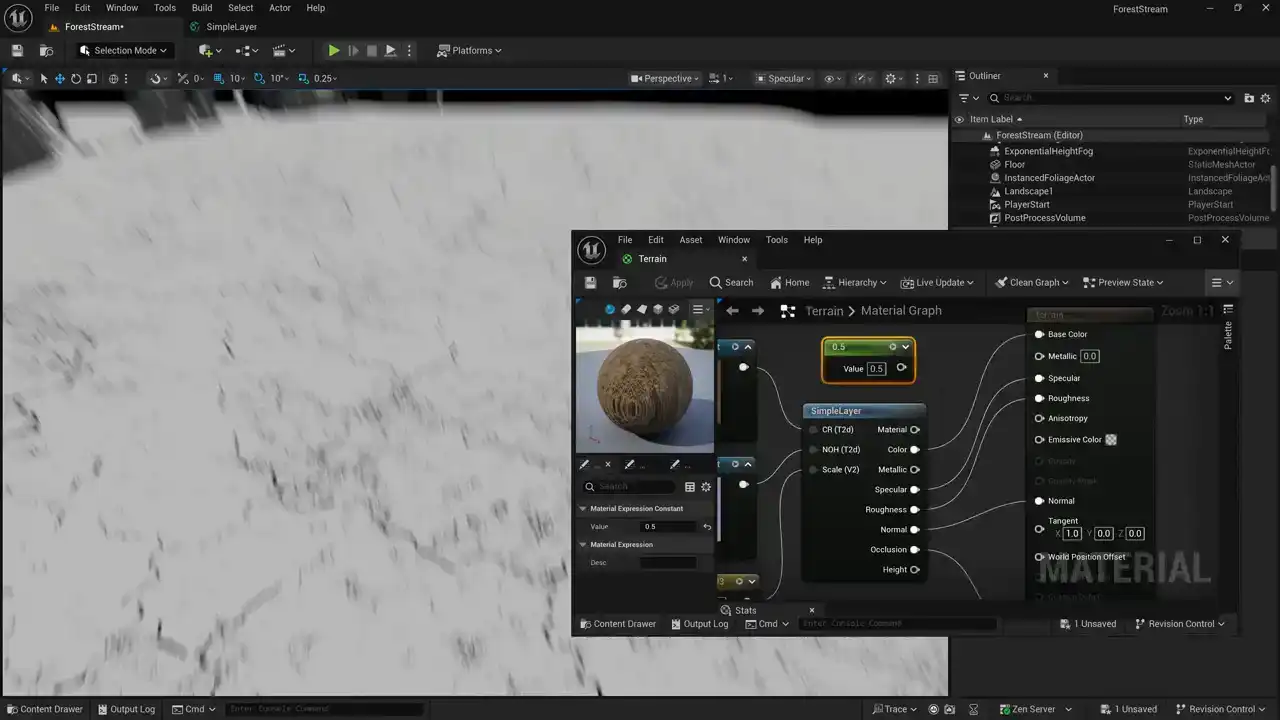Image resolution: width=1280 pixels, height=720 pixels.
Task: Select the rotate gizmo tool
Action: tap(76, 79)
